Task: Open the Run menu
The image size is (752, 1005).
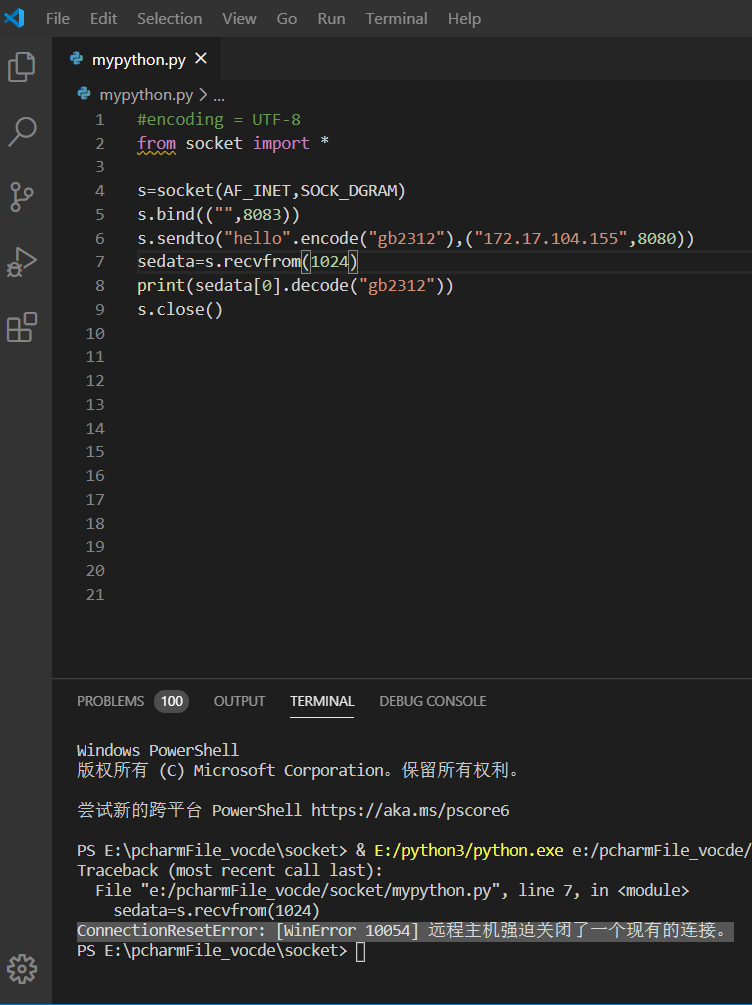Action: click(331, 19)
